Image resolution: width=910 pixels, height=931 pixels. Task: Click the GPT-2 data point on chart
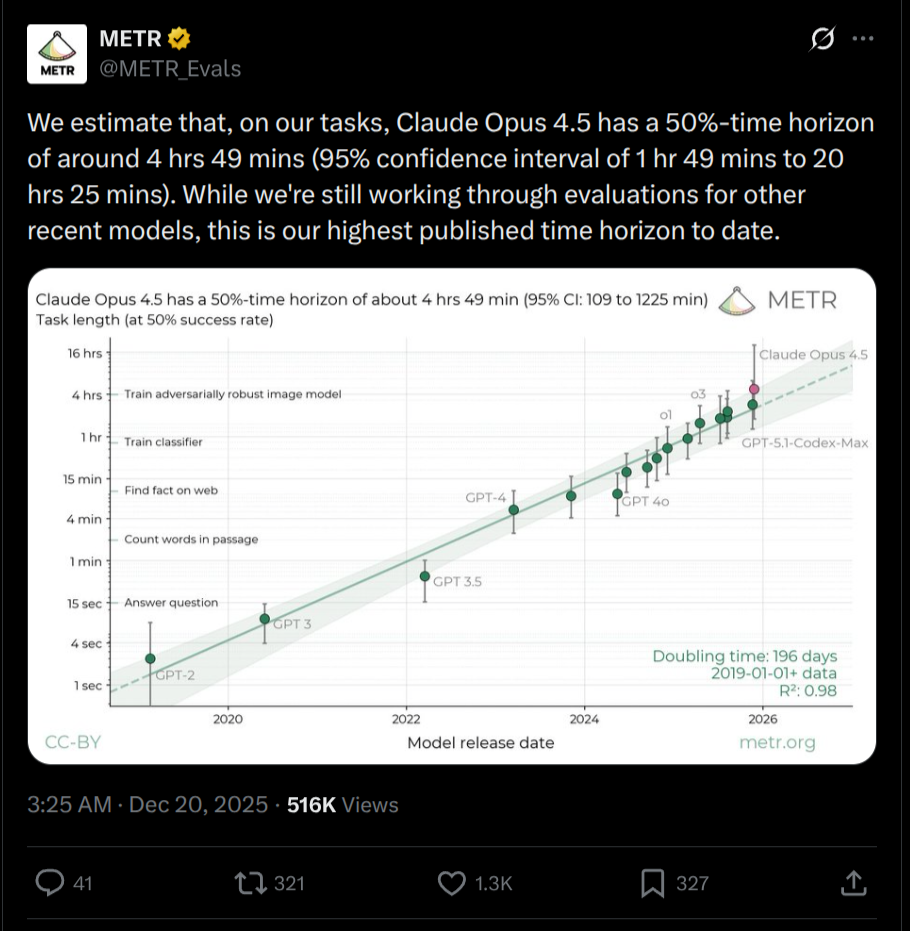150,658
